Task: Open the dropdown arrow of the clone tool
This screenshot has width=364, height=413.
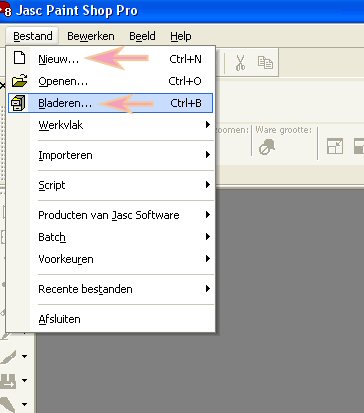Action: click(x=25, y=380)
